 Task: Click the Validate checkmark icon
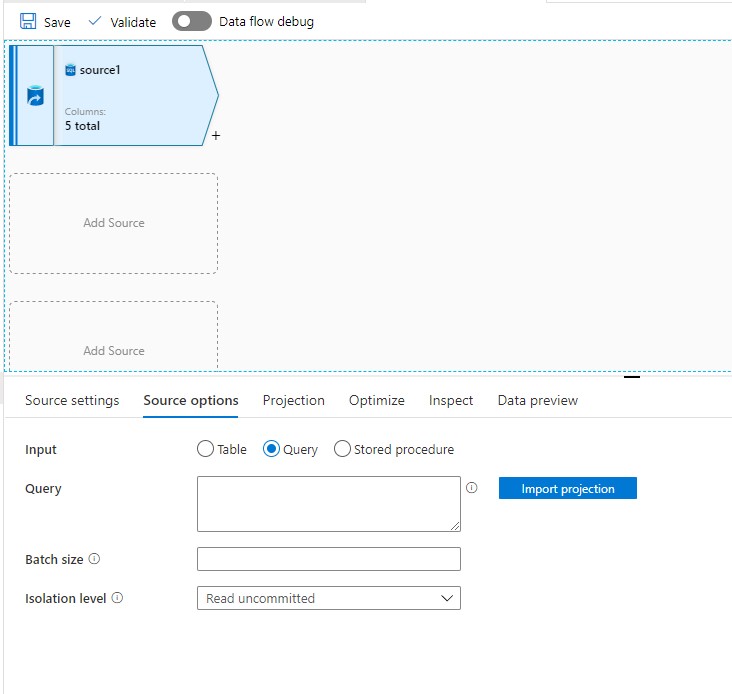[x=95, y=21]
